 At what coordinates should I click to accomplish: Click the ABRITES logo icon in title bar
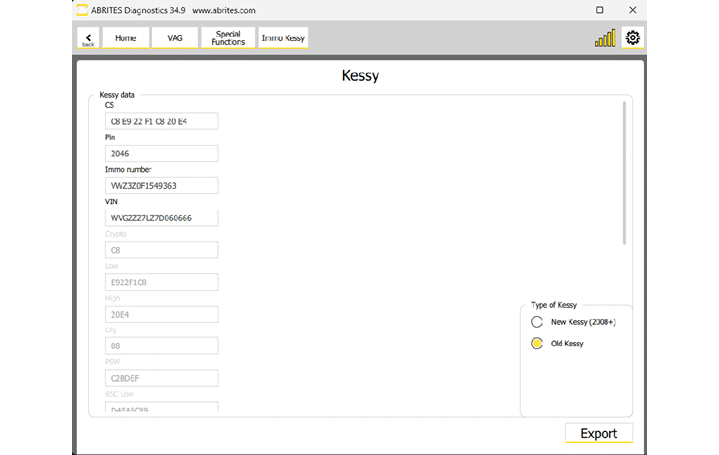point(82,10)
